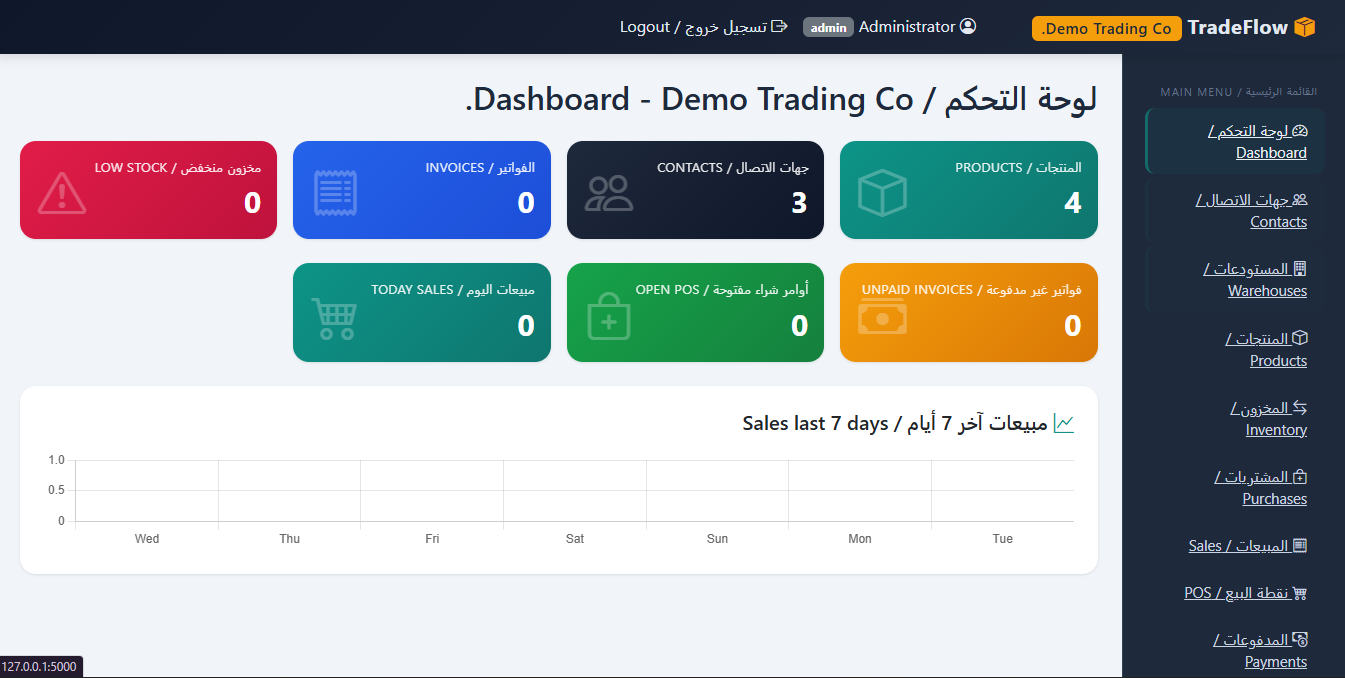This screenshot has width=1345, height=678.
Task: Click the Contacts card people icon
Action: point(609,193)
